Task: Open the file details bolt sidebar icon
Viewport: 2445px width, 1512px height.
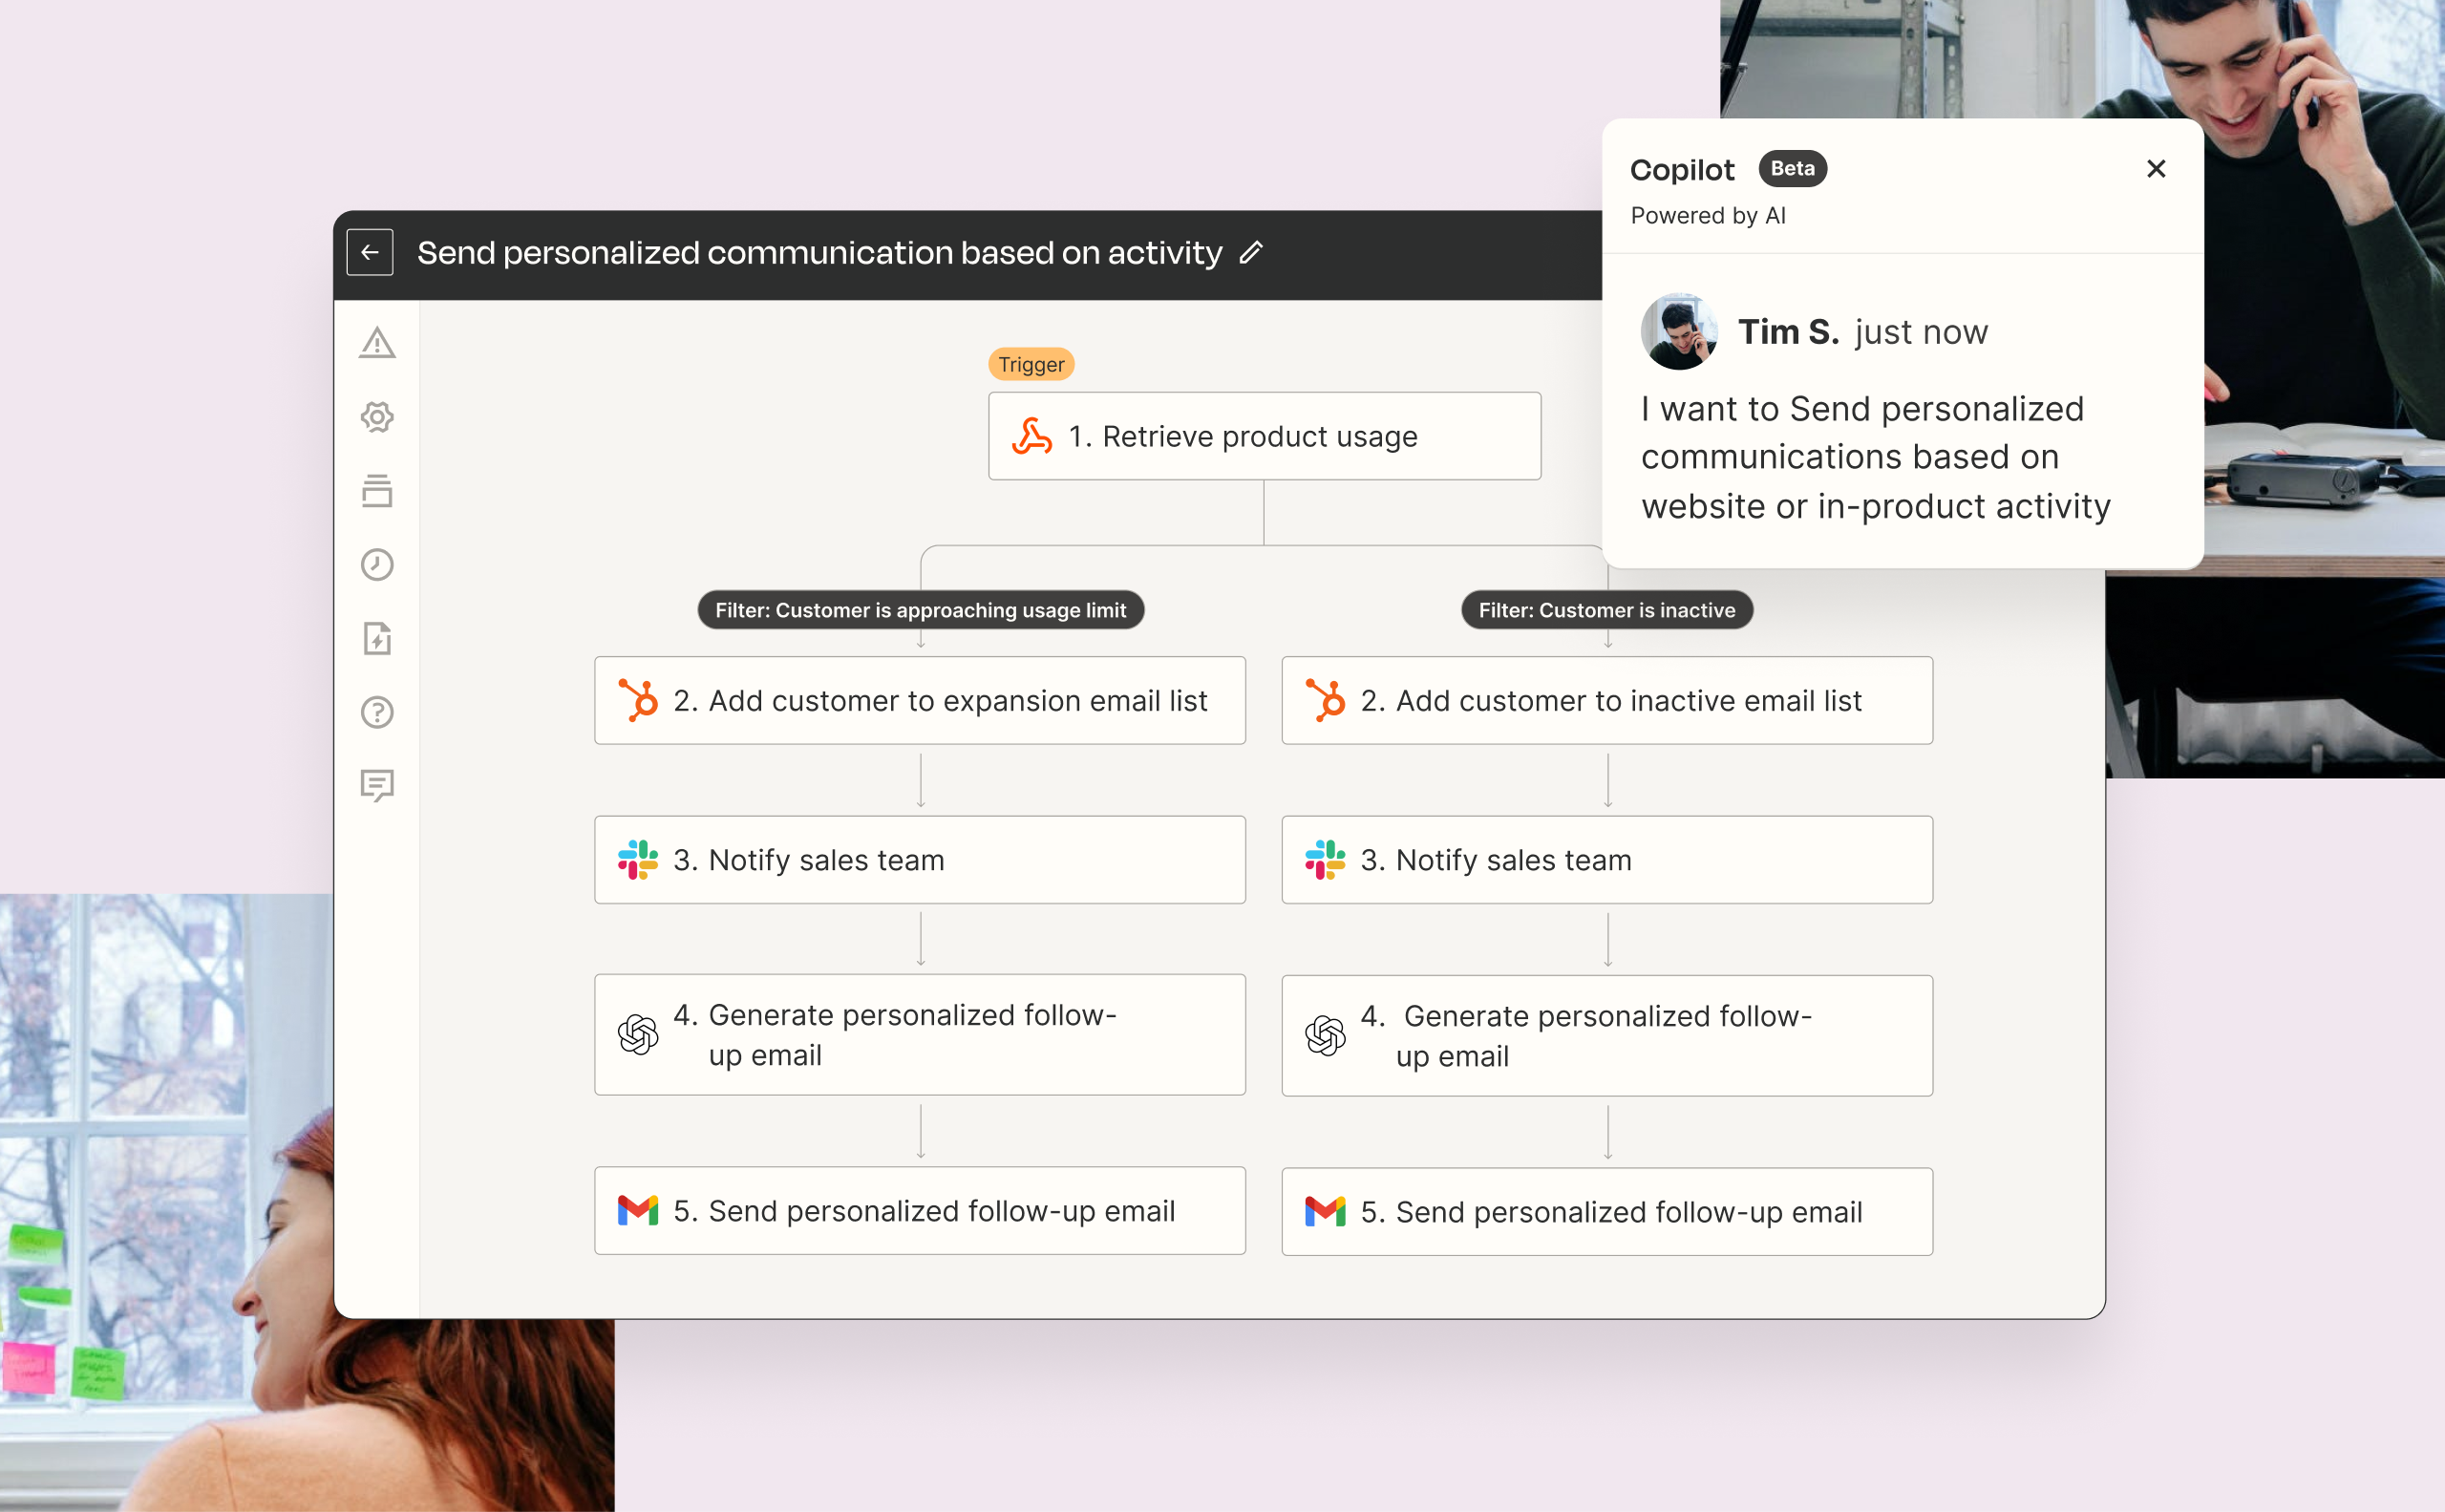Action: pos(377,639)
